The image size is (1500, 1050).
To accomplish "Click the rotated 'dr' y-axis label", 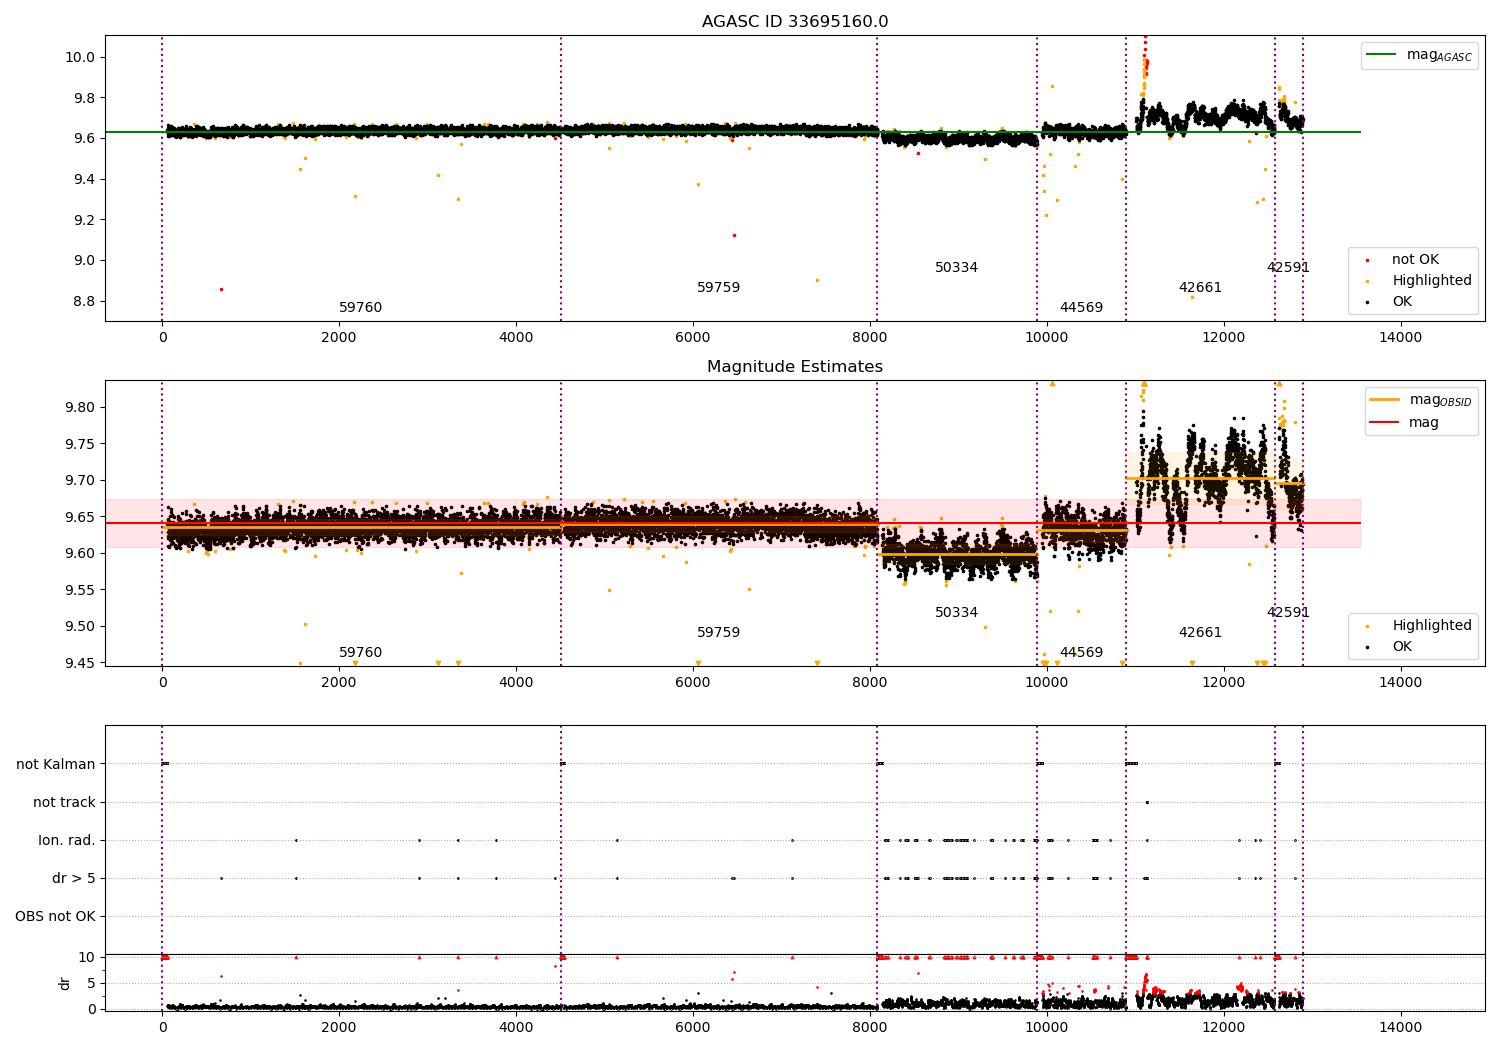I will [65, 983].
